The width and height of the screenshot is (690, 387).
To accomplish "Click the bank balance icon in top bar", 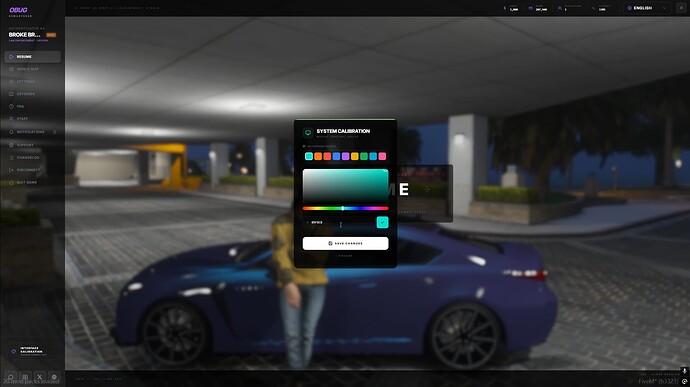I will [x=531, y=8].
